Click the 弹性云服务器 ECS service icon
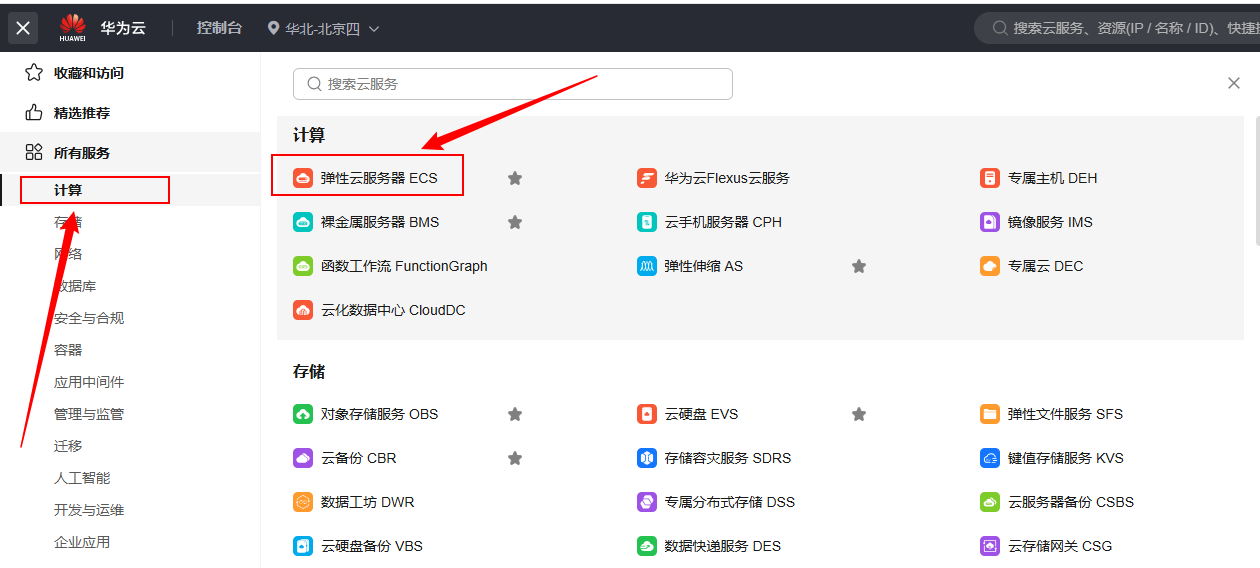The height and width of the screenshot is (568, 1260). [303, 178]
